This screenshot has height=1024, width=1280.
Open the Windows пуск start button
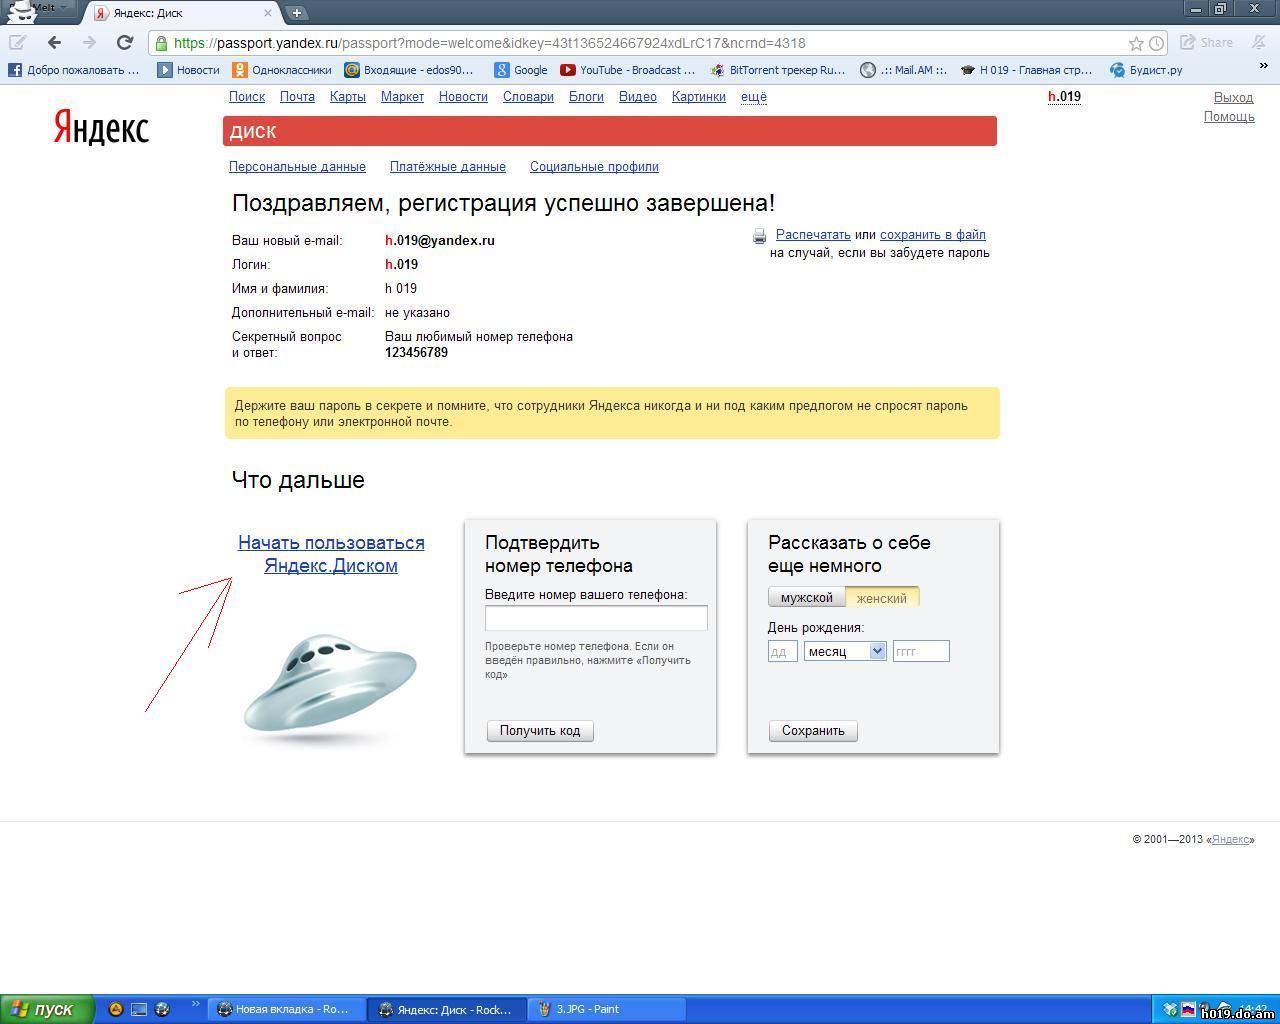[x=47, y=1009]
